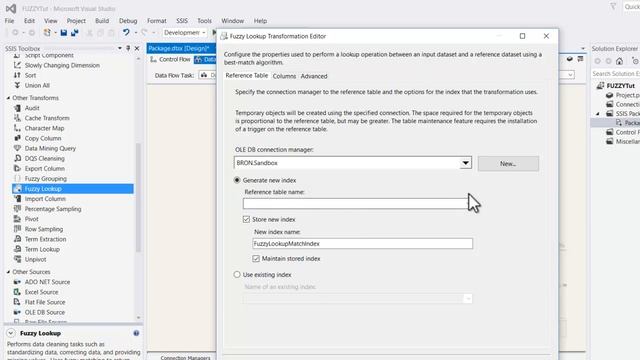This screenshot has height=360, width=640.
Task: Select the Union All transform
Action: click(37, 86)
